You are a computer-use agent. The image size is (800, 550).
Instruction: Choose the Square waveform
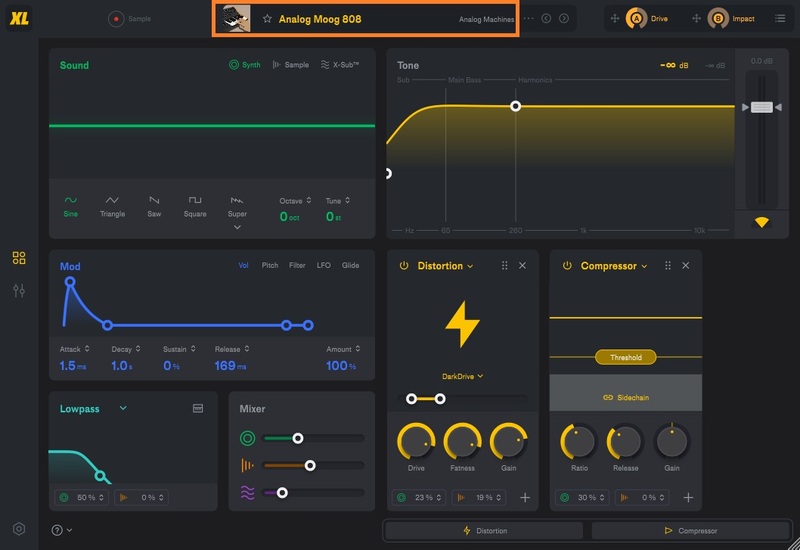195,207
